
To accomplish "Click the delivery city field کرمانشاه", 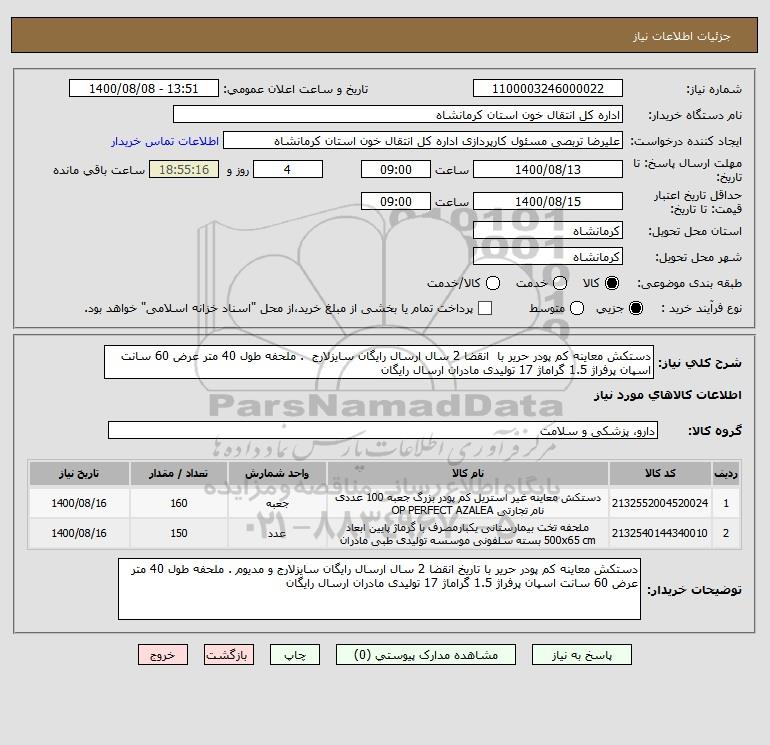I will [x=548, y=257].
